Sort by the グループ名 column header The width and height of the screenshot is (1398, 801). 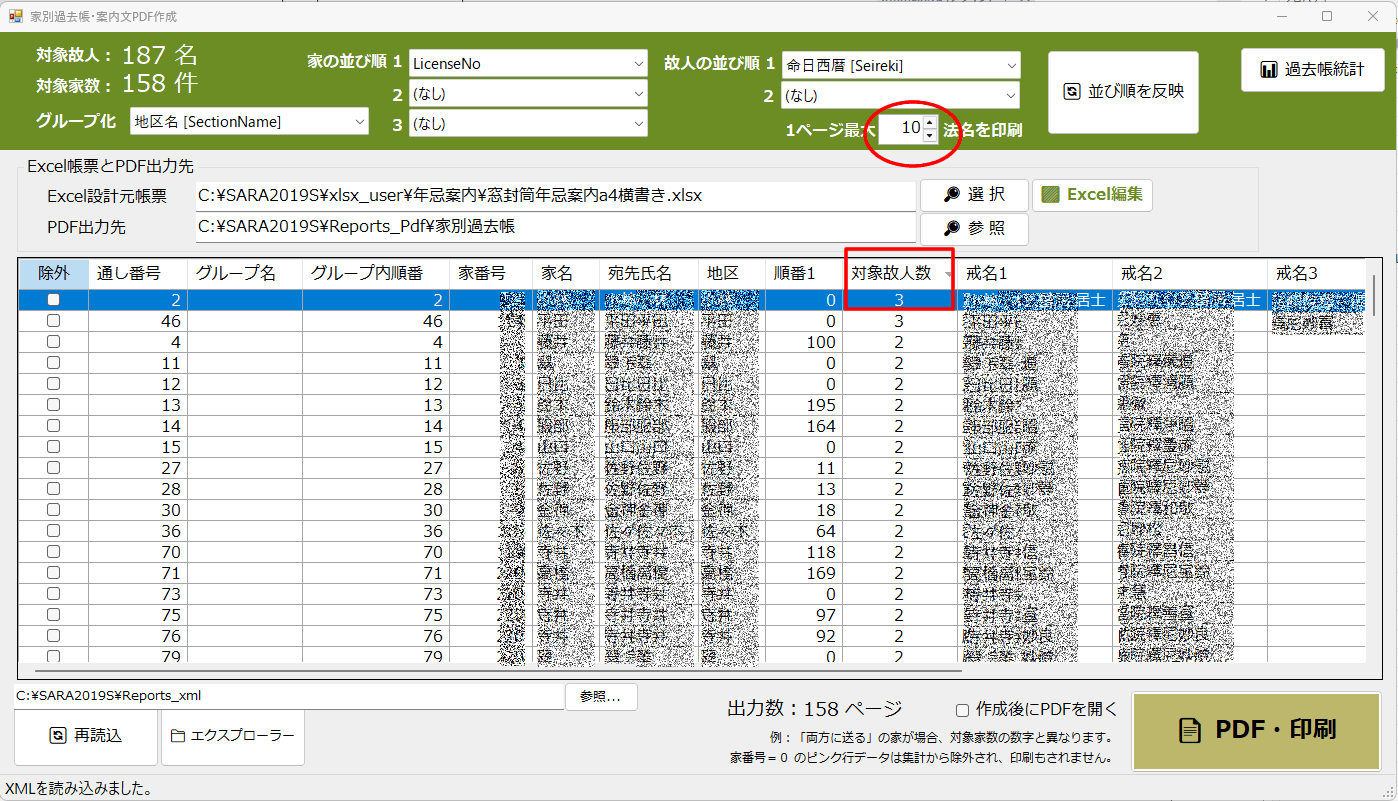click(x=245, y=273)
